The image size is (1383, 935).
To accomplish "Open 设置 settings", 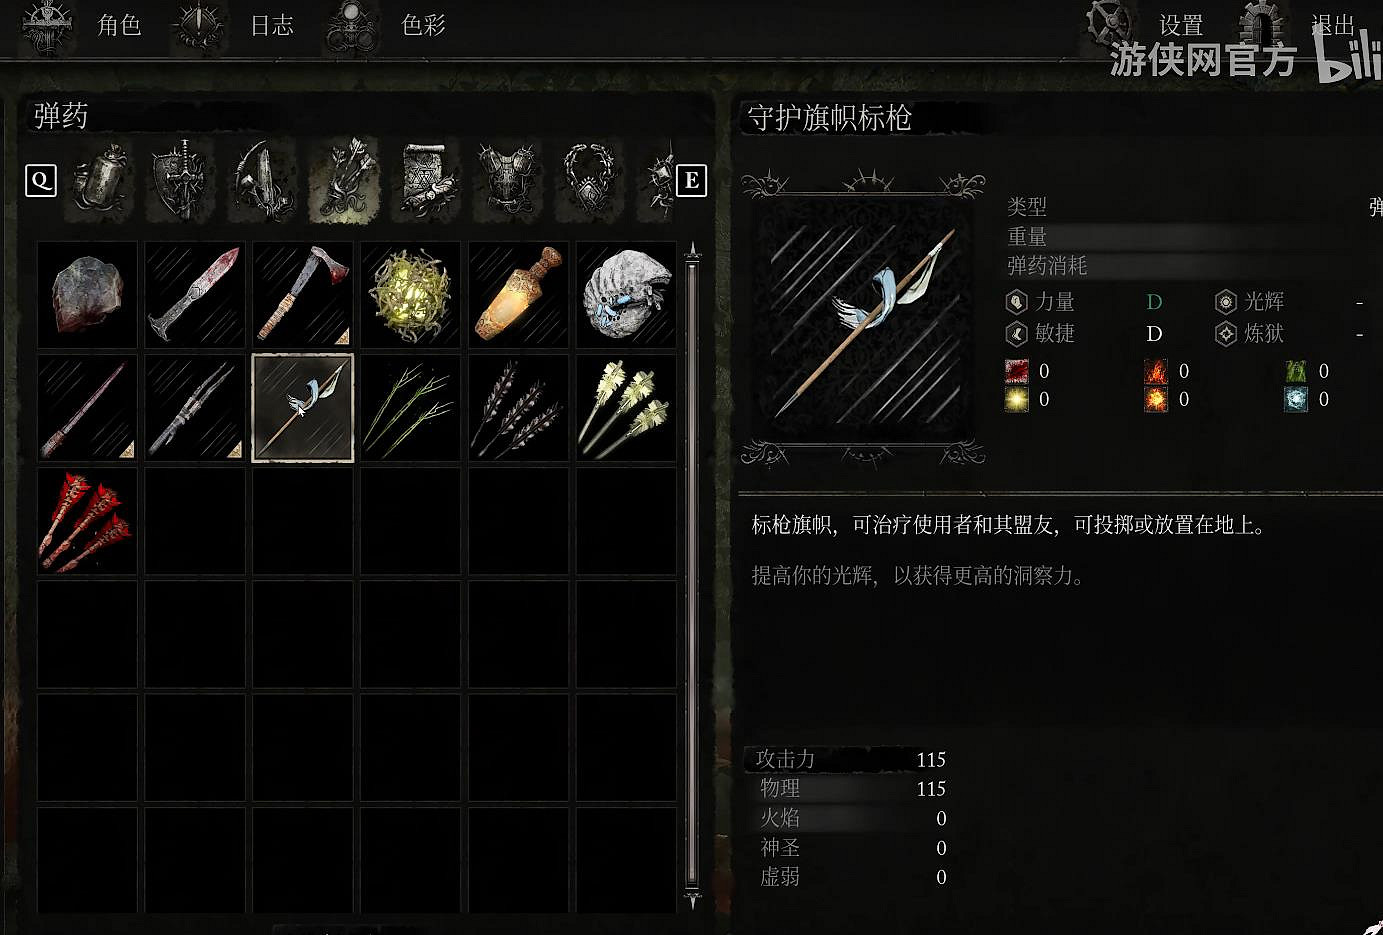I will (1181, 25).
